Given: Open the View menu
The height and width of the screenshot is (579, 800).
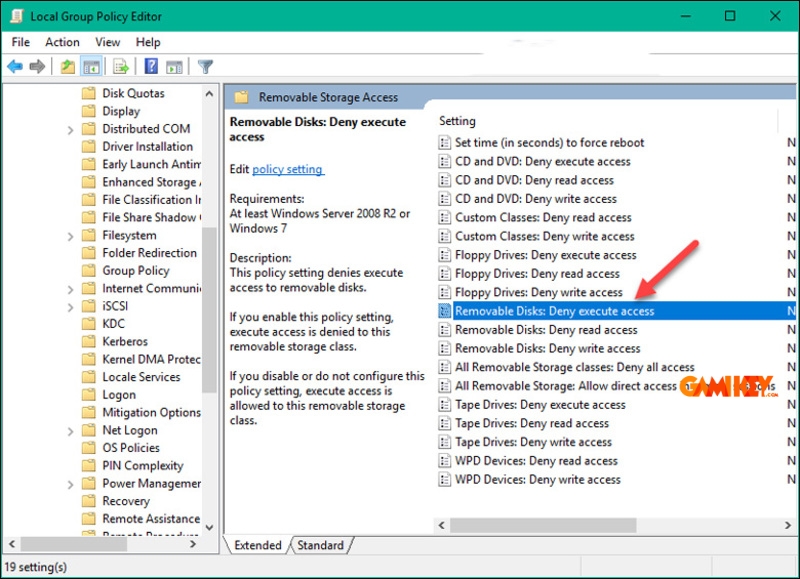Looking at the screenshot, I should click(107, 42).
